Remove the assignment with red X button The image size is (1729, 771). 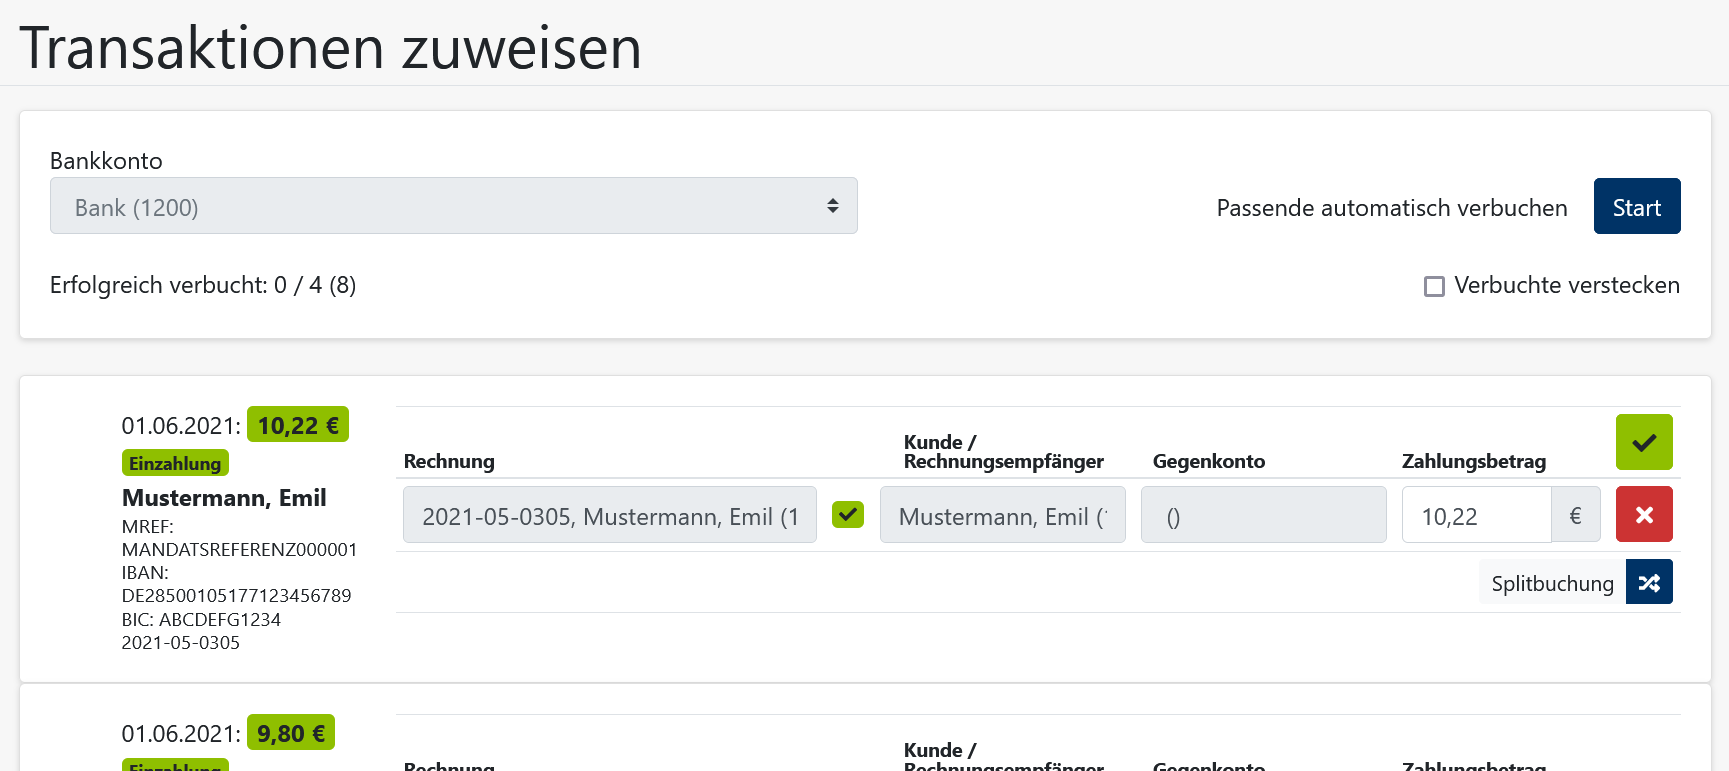(x=1644, y=514)
